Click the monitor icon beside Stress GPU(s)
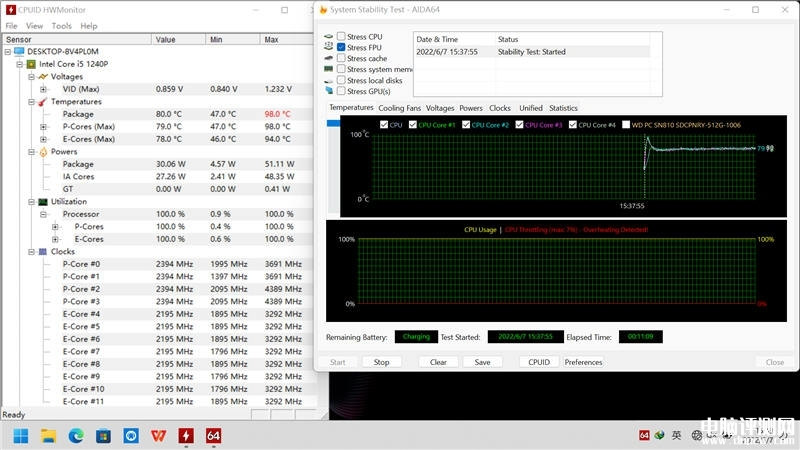This screenshot has width=800, height=450. click(x=329, y=90)
